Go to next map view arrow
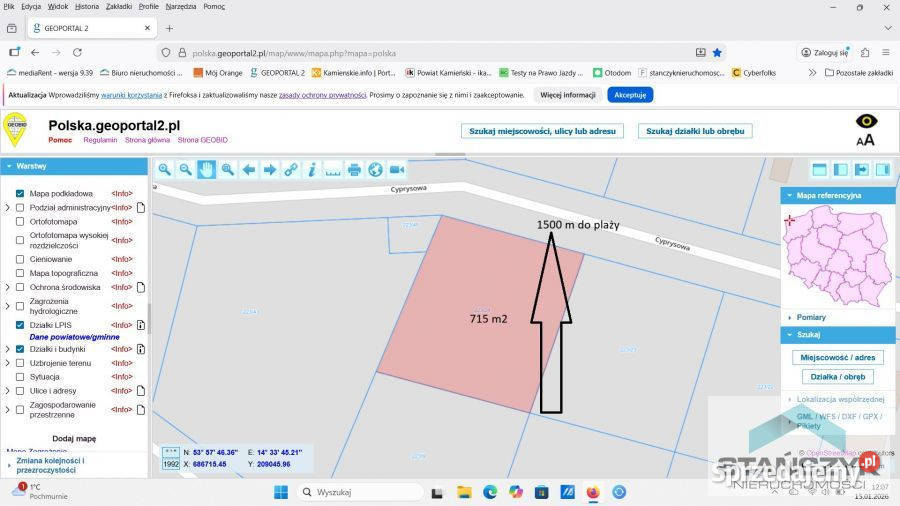 [270, 169]
